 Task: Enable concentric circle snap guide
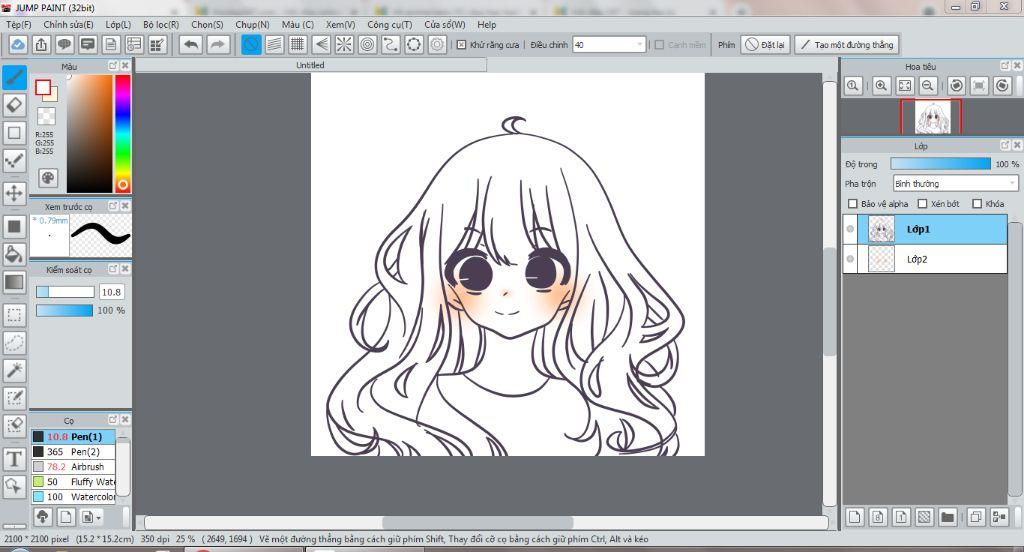click(368, 44)
